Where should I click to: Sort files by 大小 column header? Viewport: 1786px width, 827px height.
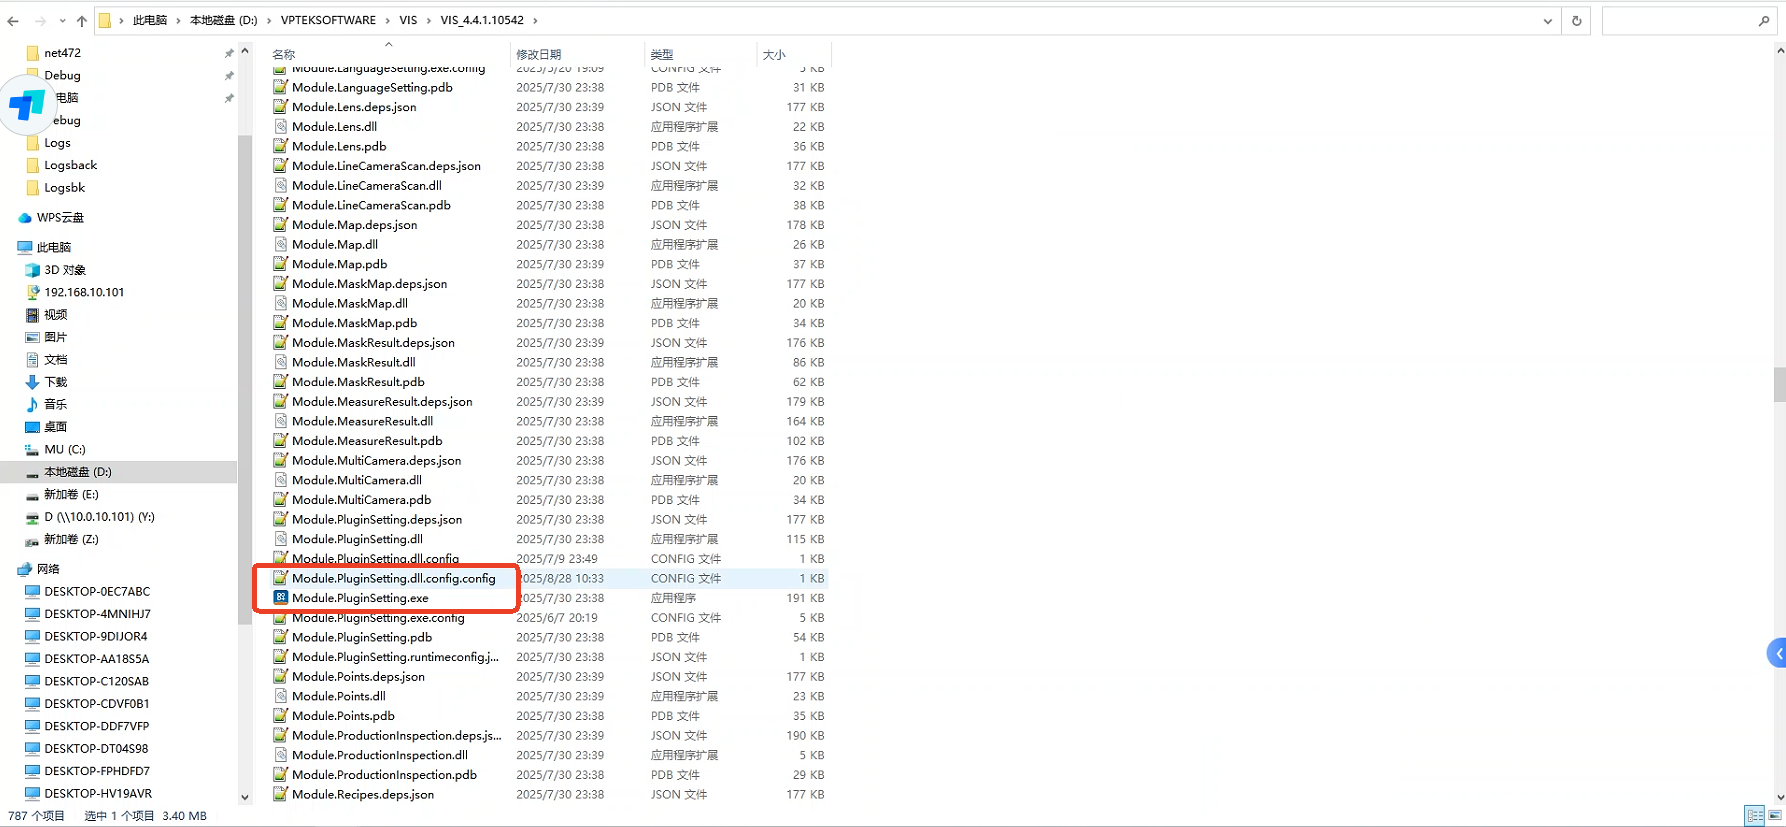(774, 55)
